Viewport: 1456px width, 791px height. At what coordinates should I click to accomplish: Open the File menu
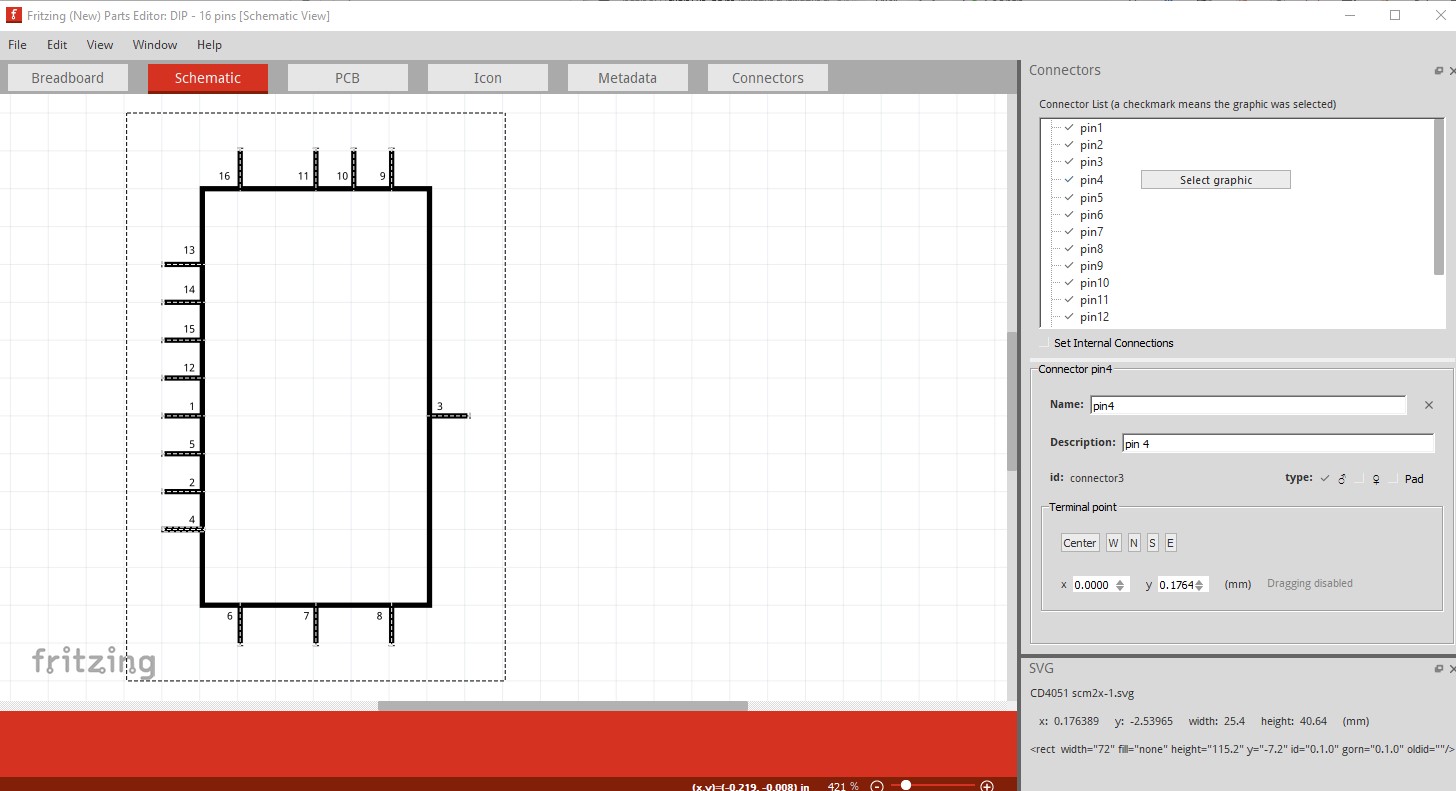point(16,44)
